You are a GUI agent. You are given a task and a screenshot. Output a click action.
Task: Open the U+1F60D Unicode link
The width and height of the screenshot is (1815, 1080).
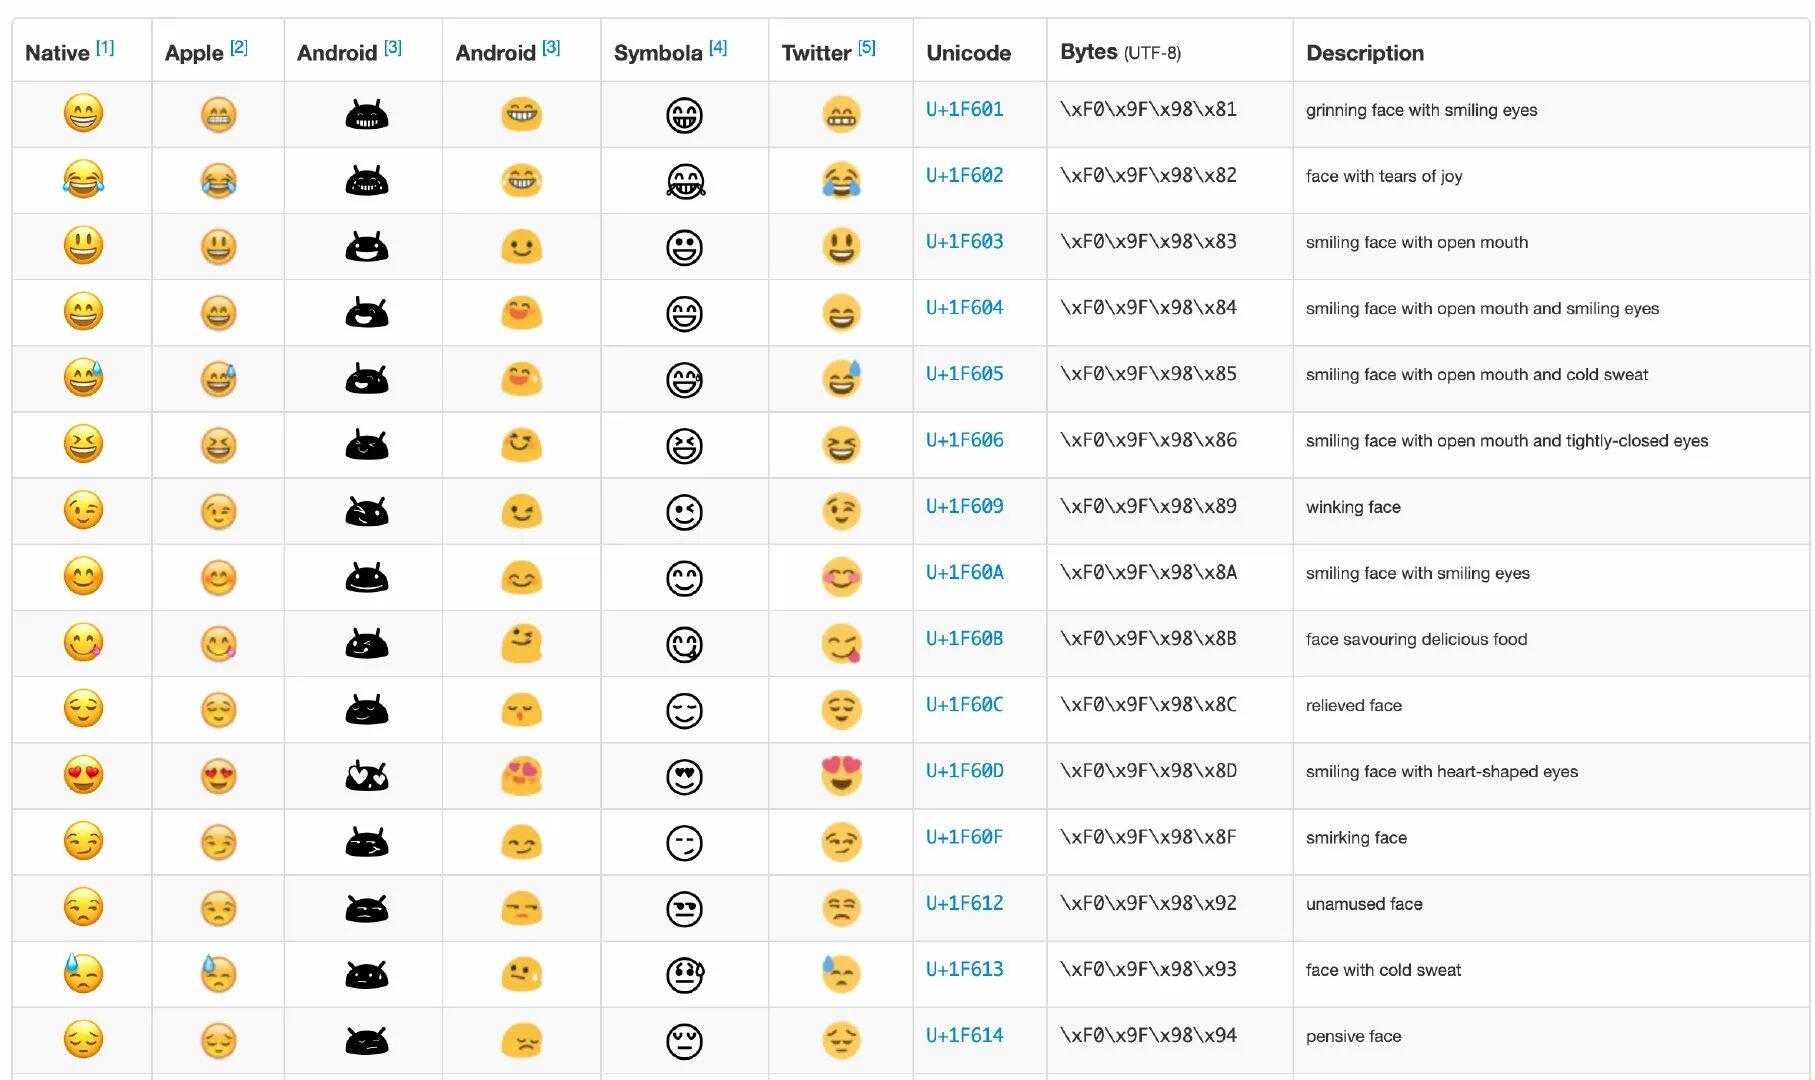(964, 771)
